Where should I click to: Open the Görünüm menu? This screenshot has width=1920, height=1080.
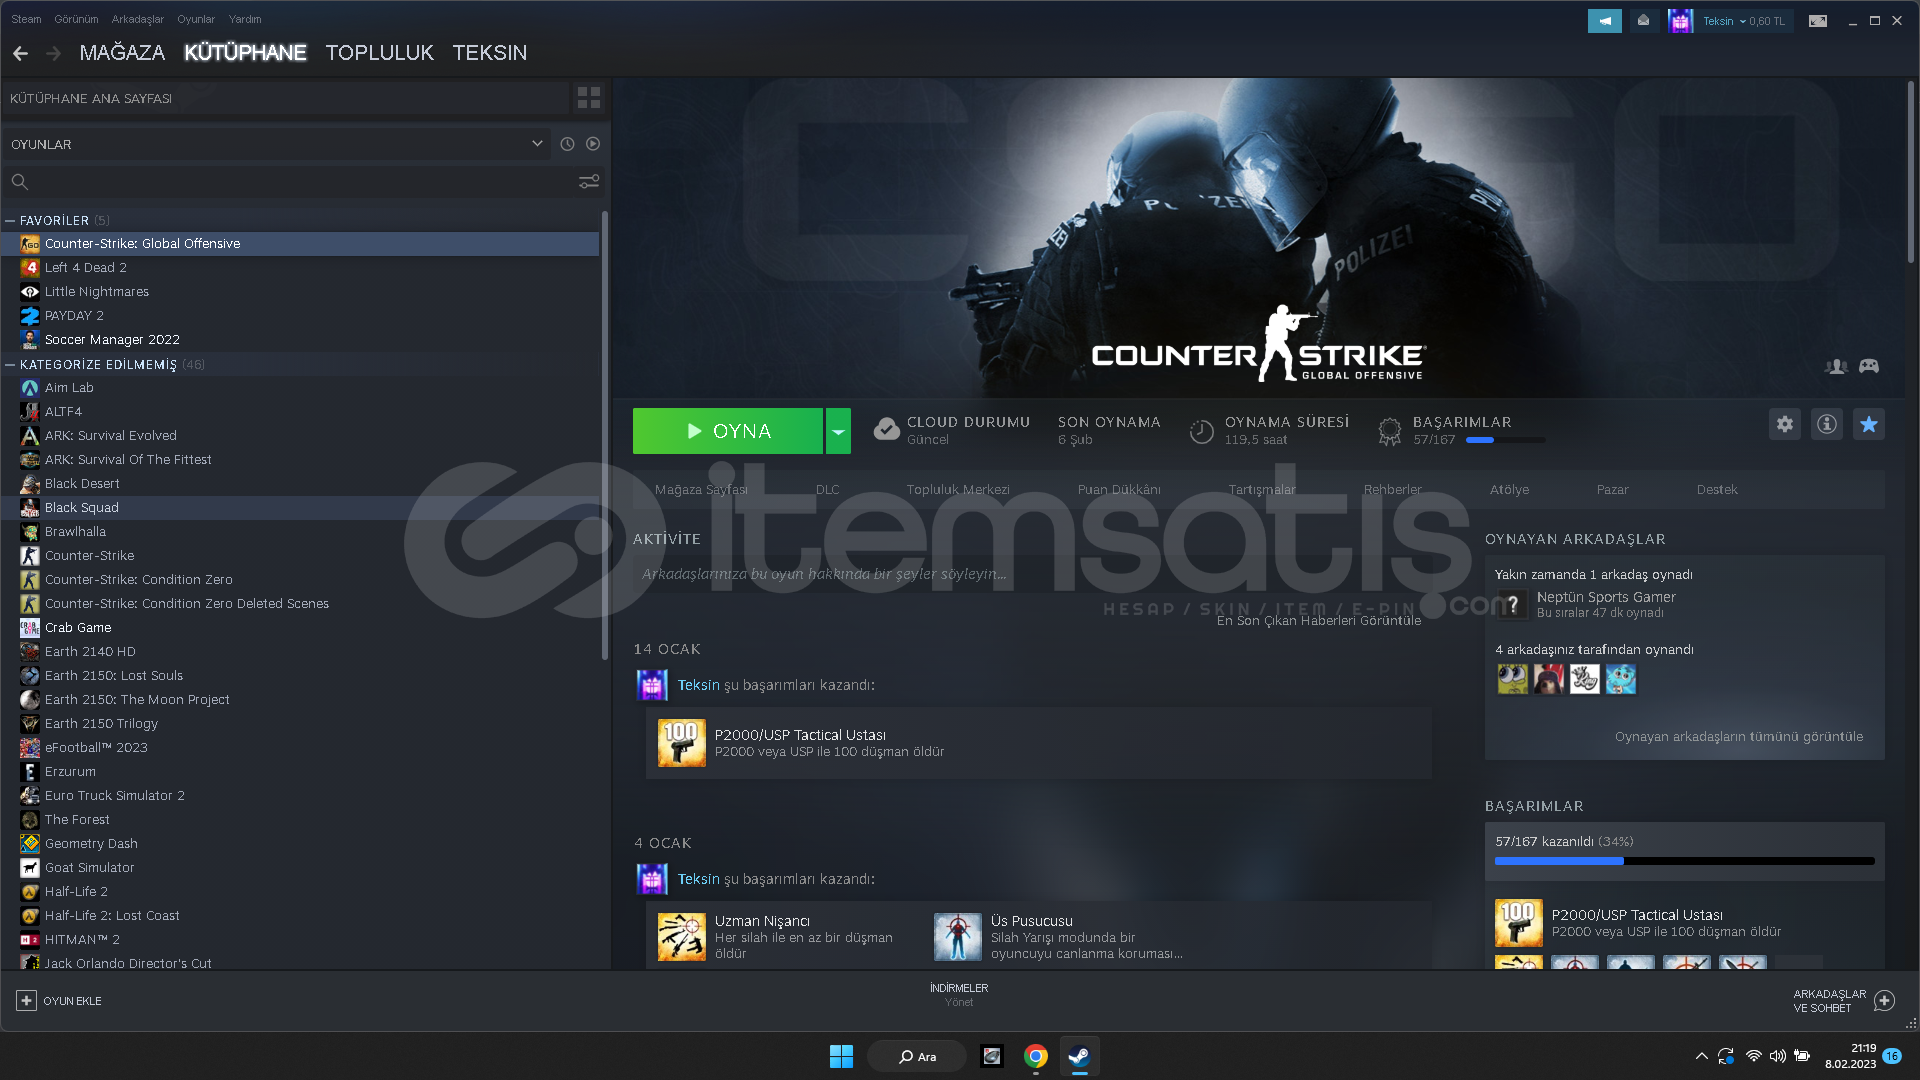pos(76,19)
